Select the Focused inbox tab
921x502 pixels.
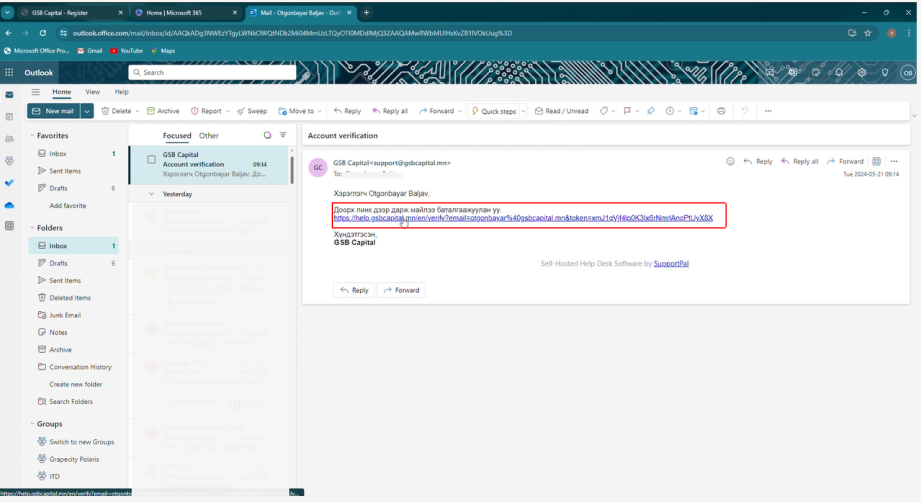177,136
